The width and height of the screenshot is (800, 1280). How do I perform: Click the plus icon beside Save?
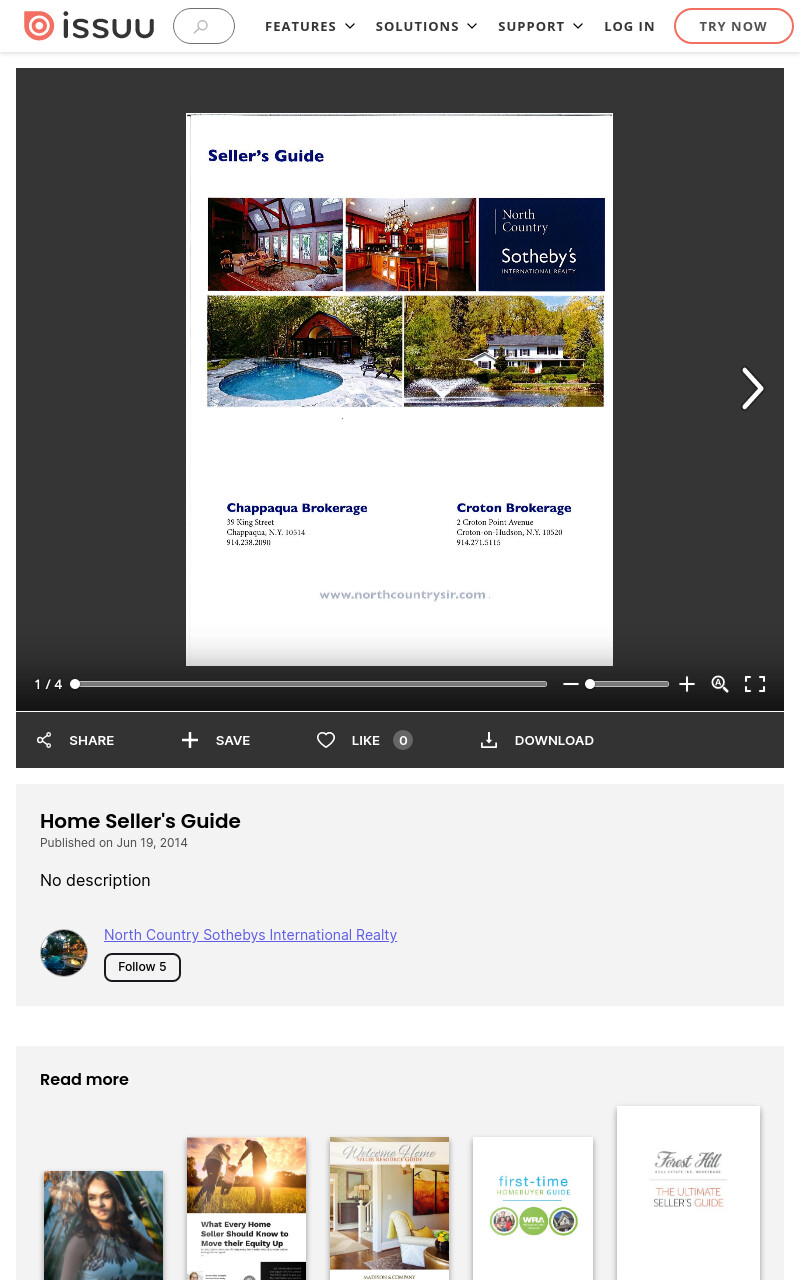(x=190, y=740)
